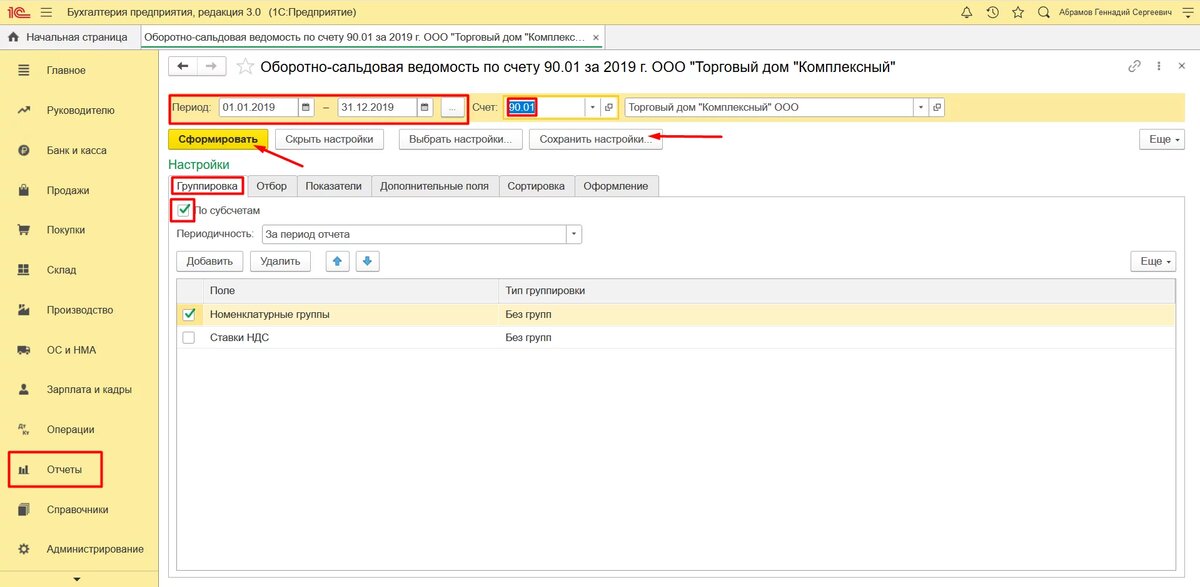Click Выбрать настройки button

click(x=460, y=139)
